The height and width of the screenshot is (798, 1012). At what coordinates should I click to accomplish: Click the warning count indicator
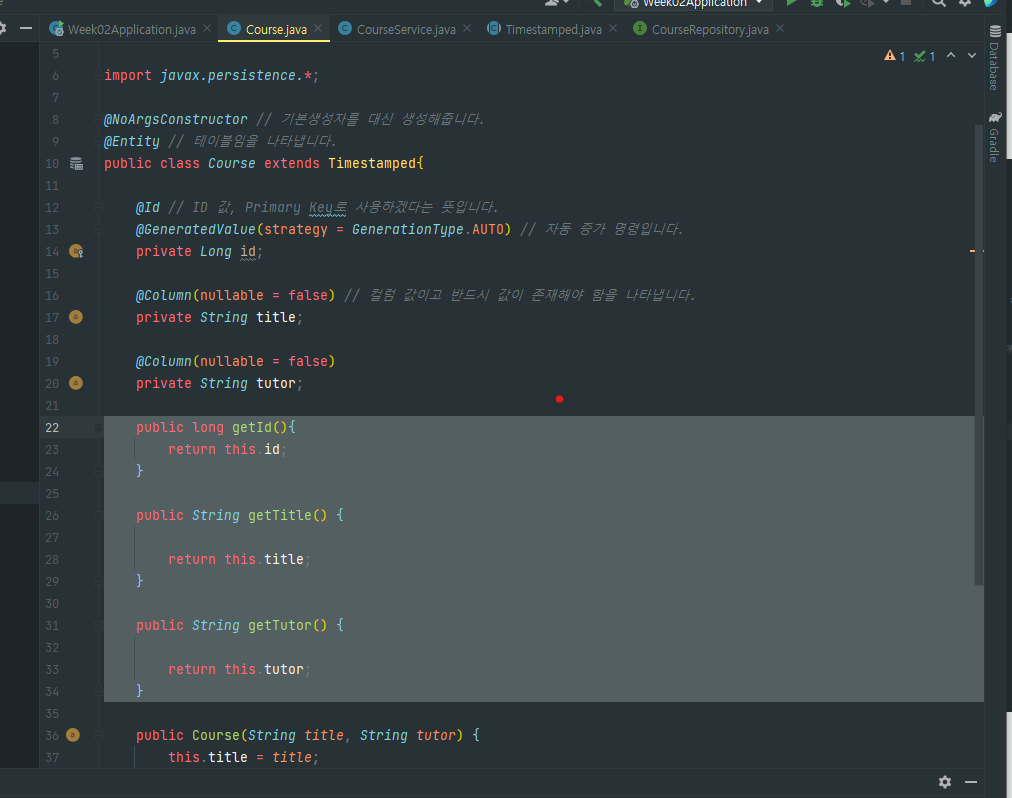tap(895, 56)
